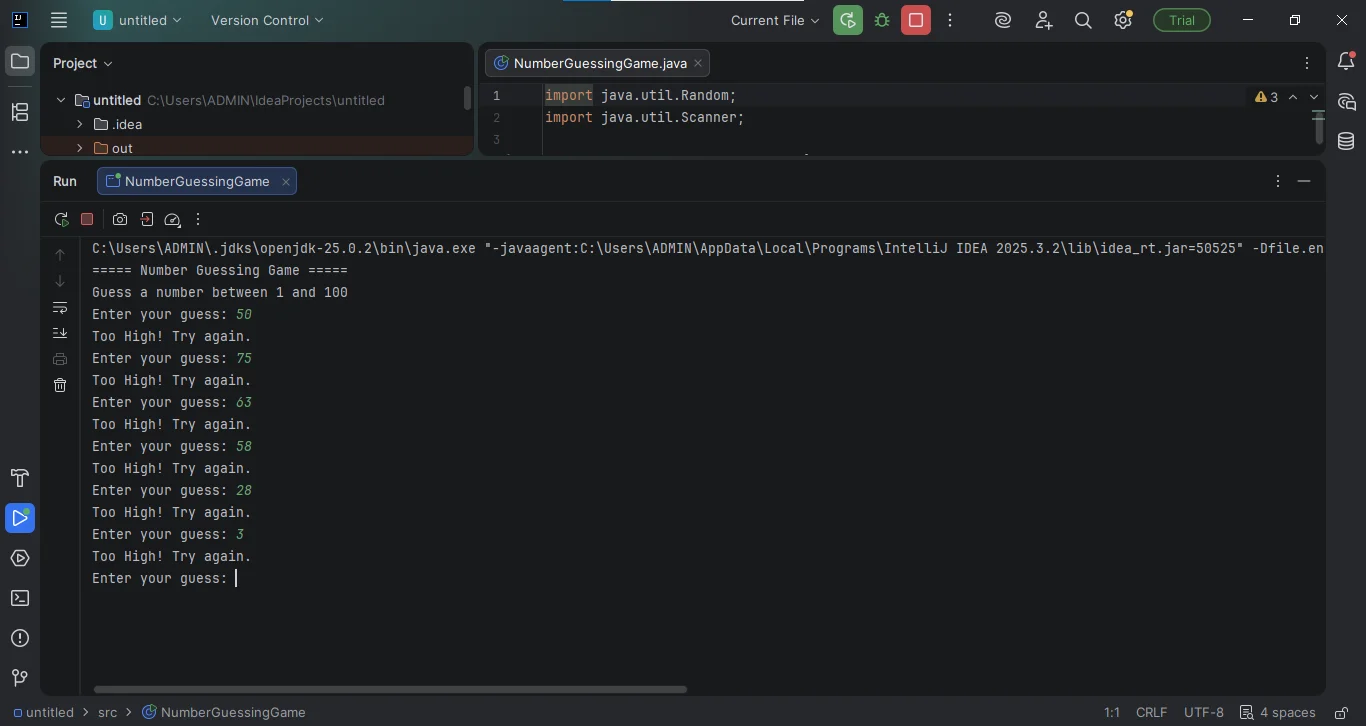The image size is (1366, 726).
Task: Open the Build hammer tool window
Action: (20, 478)
